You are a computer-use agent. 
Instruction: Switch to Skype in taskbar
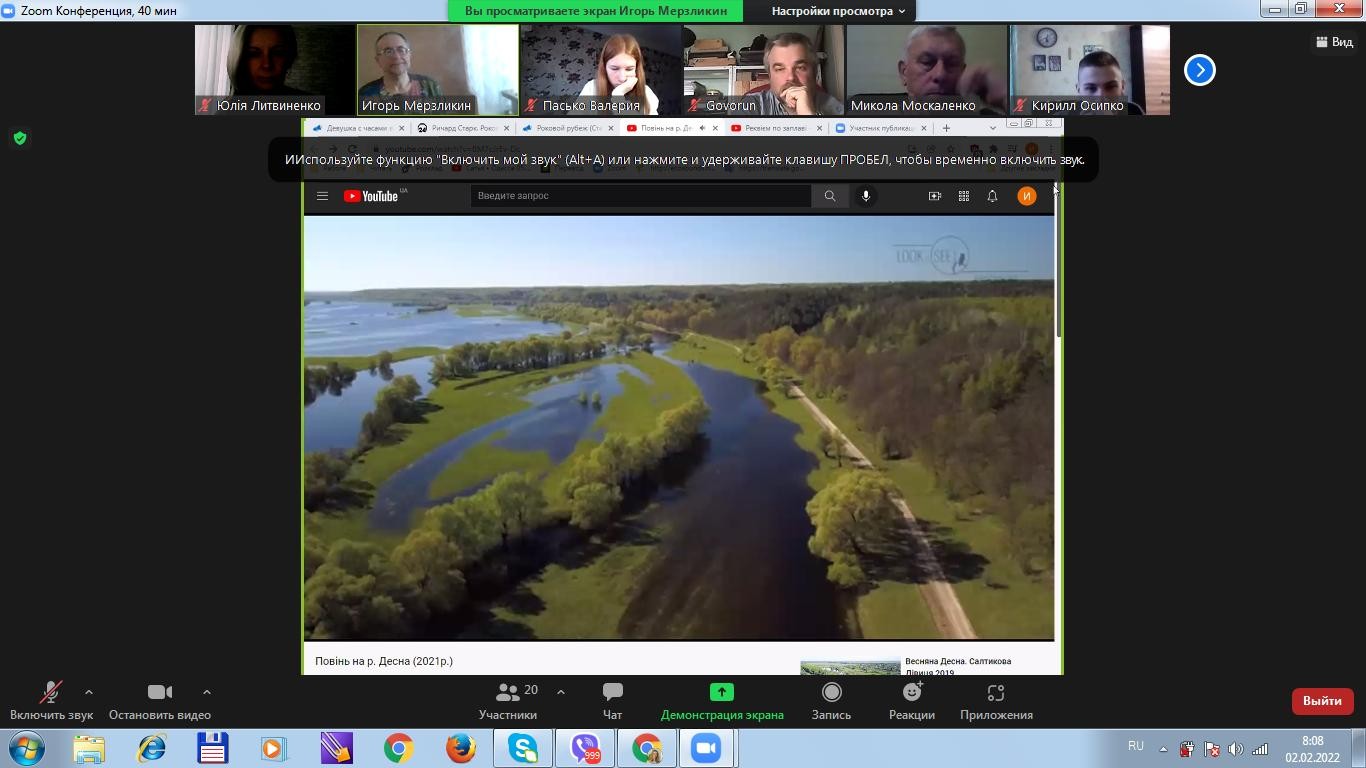(523, 748)
